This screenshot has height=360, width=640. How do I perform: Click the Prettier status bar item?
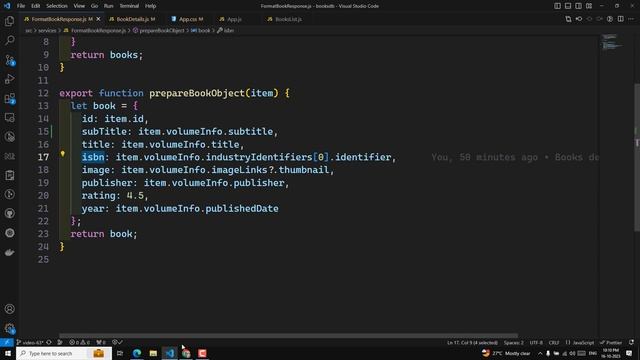point(611,342)
